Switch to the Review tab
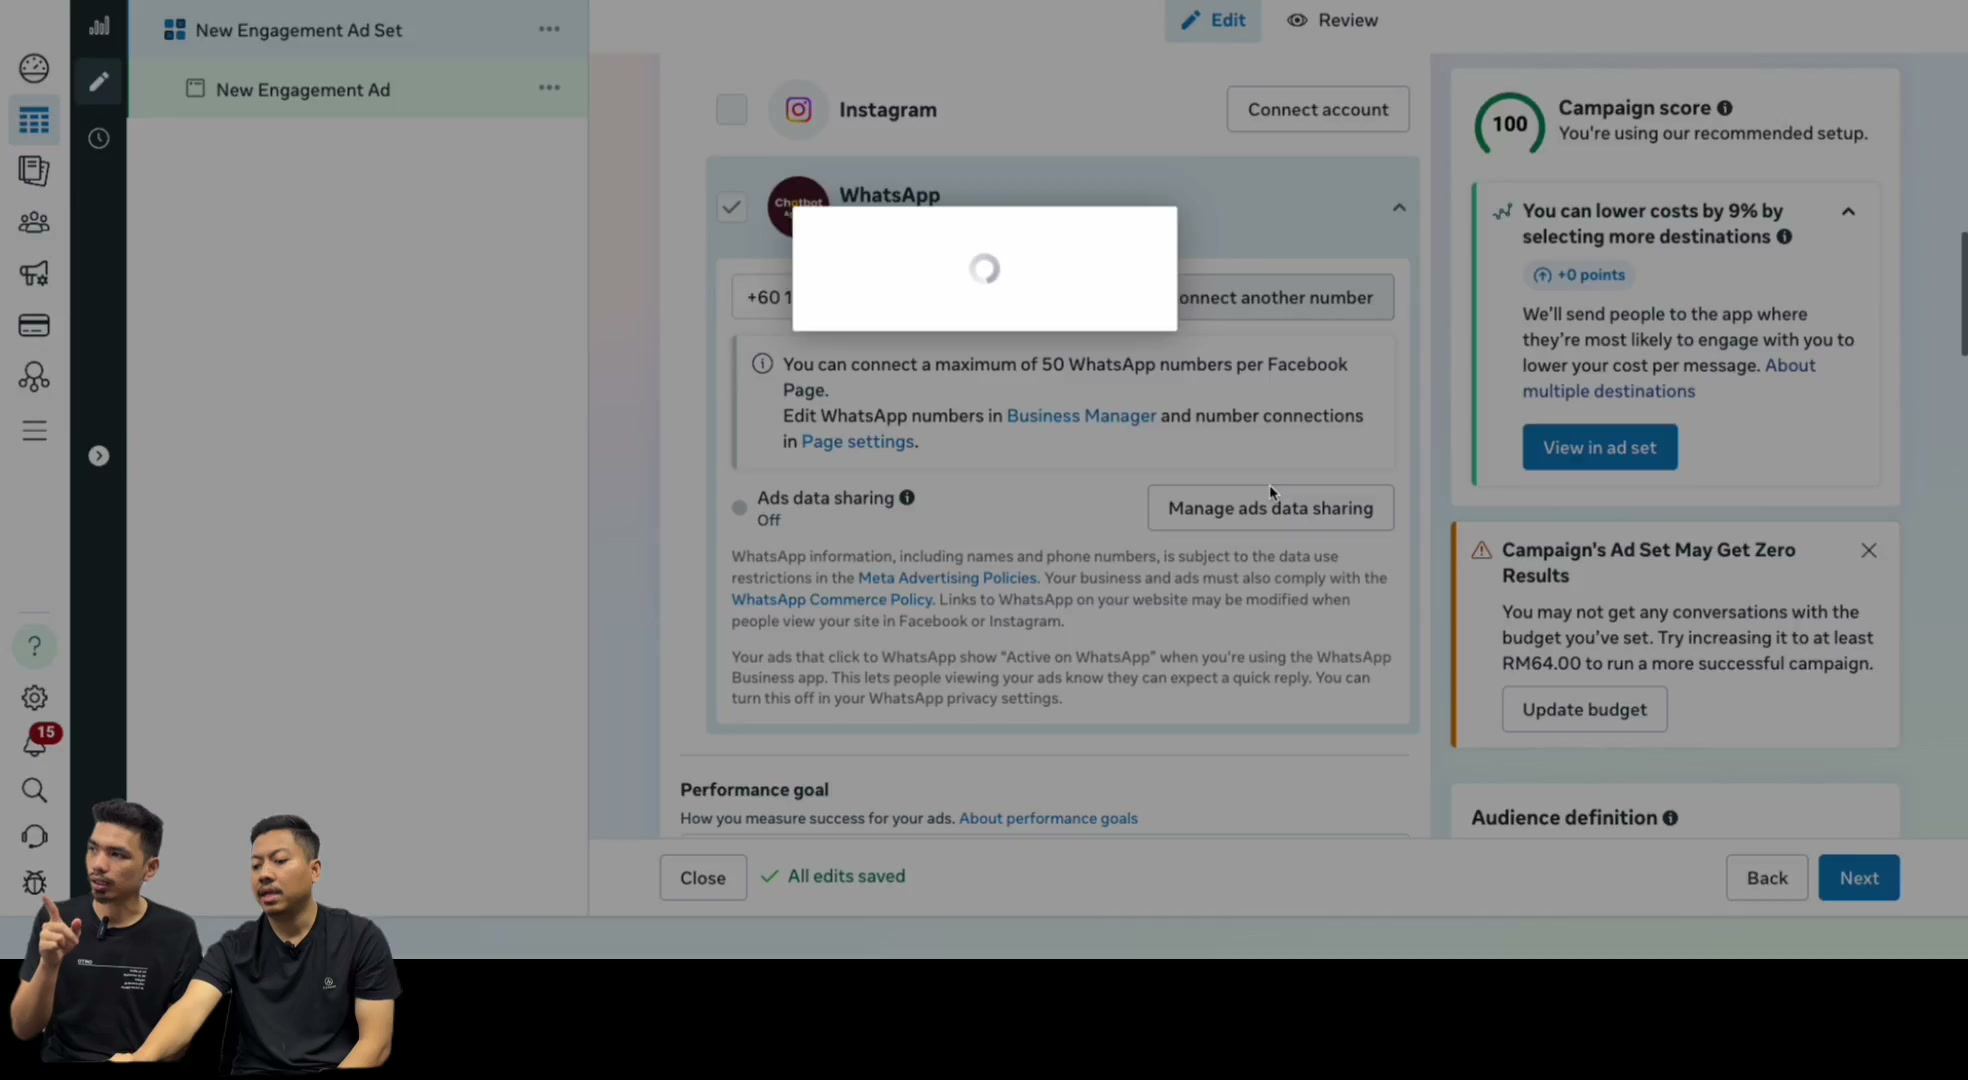Screen dimensions: 1968x1080 1332,20
